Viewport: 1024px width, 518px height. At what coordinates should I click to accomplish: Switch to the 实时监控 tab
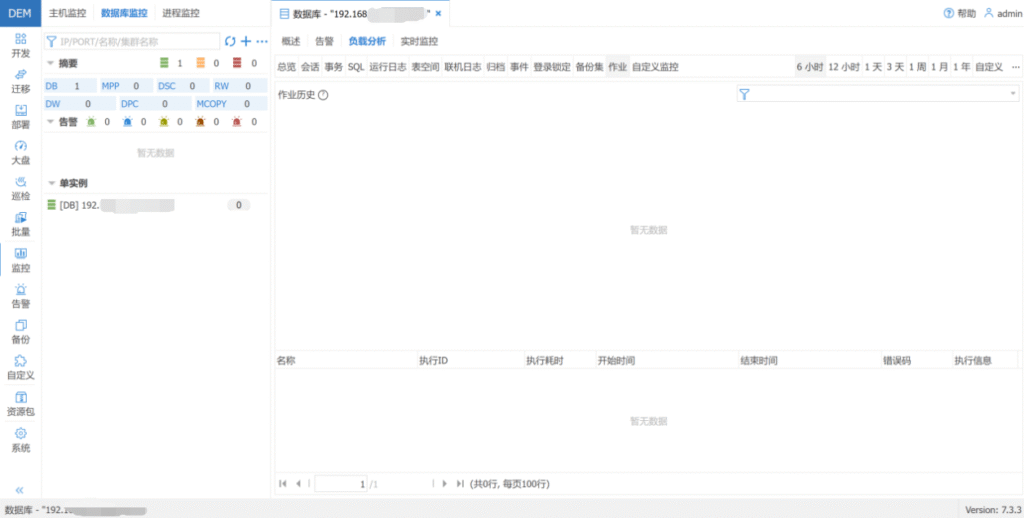(x=419, y=41)
